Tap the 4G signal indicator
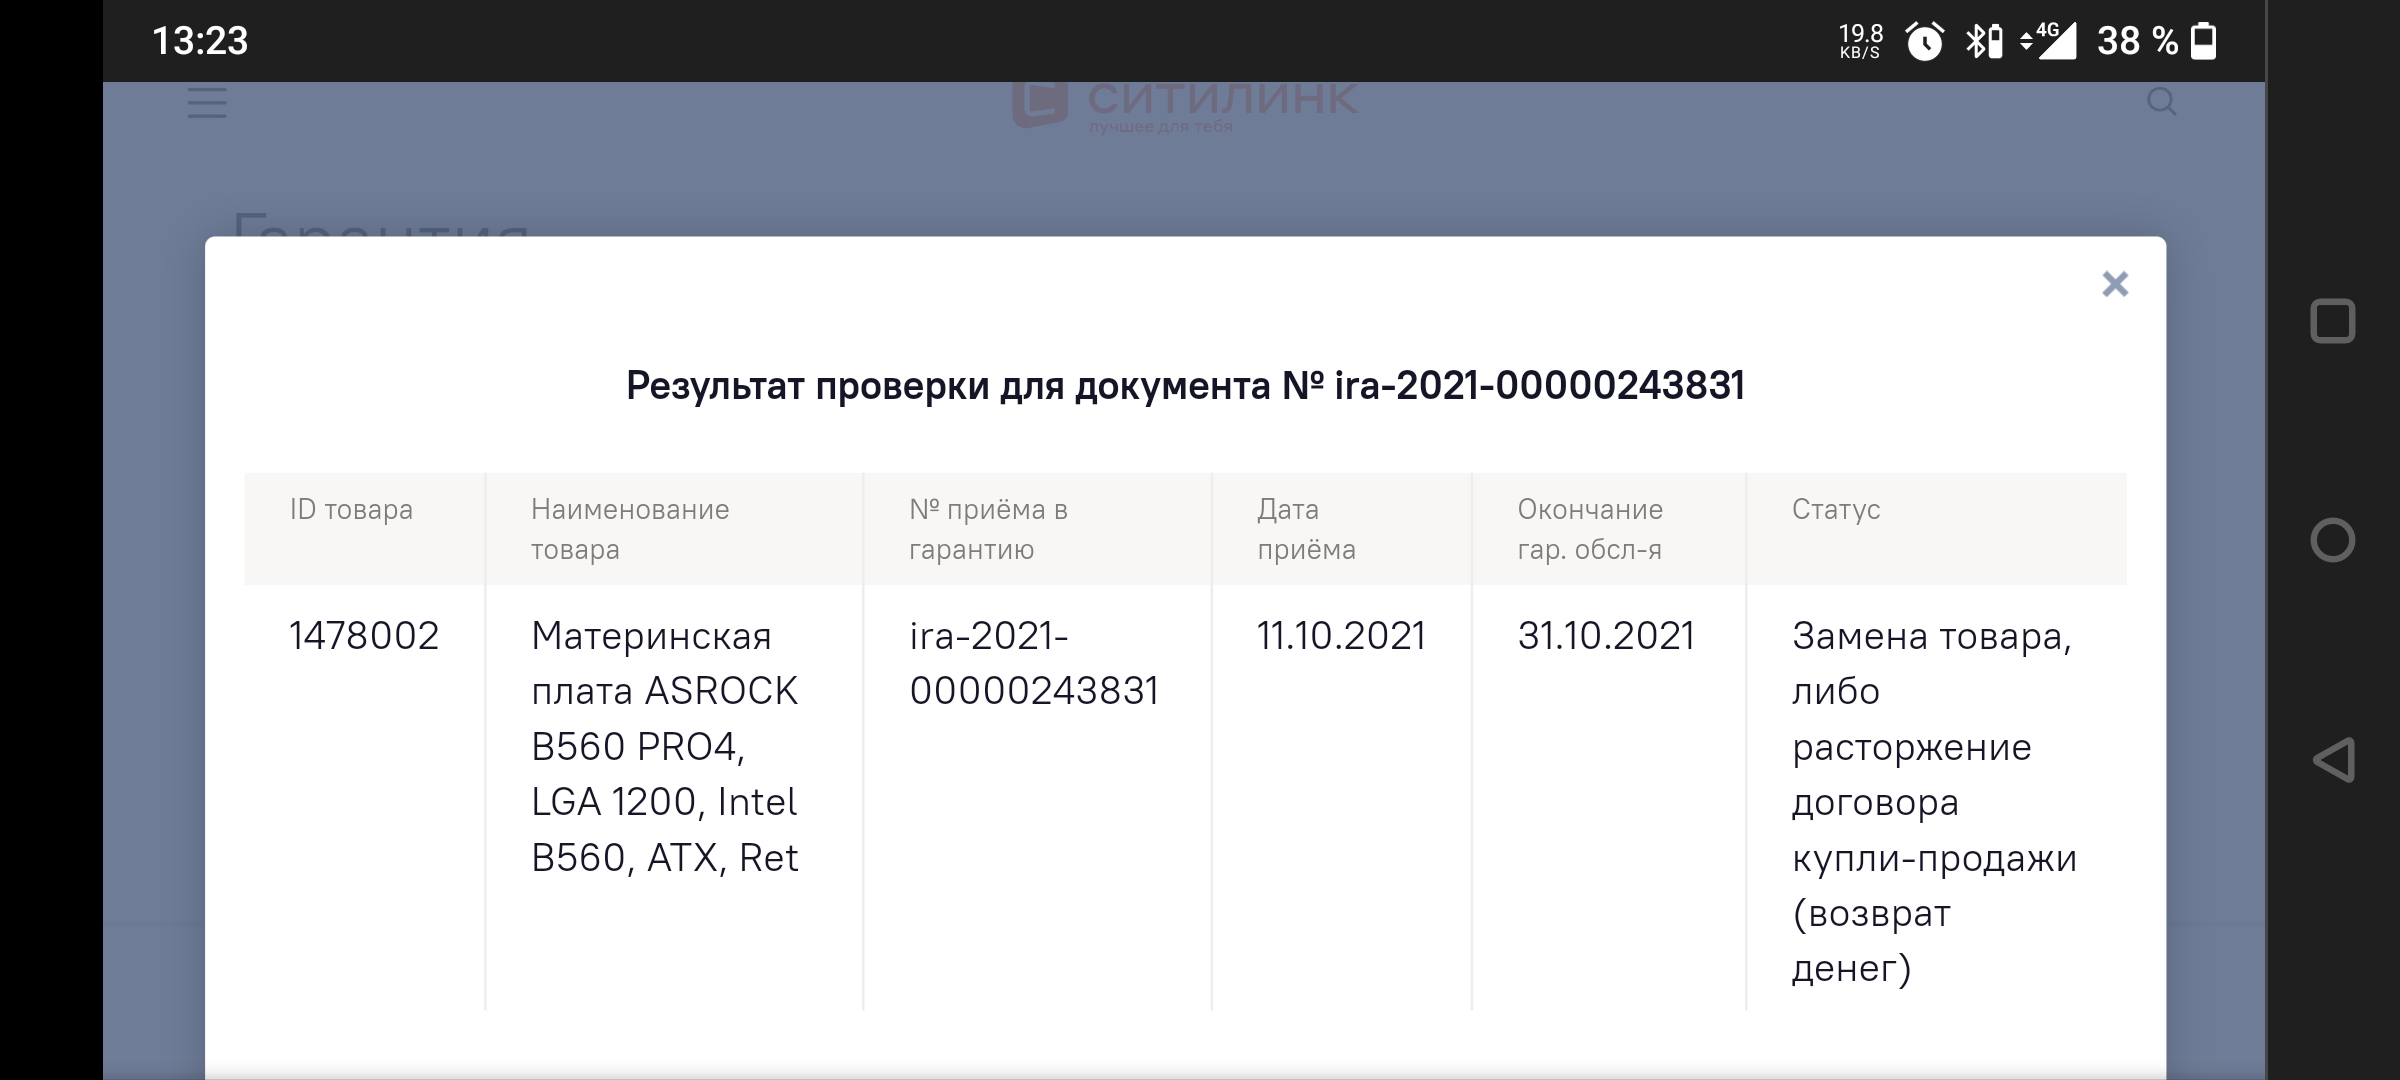Screen dimensions: 2400x1080 pyautogui.click(x=2048, y=42)
